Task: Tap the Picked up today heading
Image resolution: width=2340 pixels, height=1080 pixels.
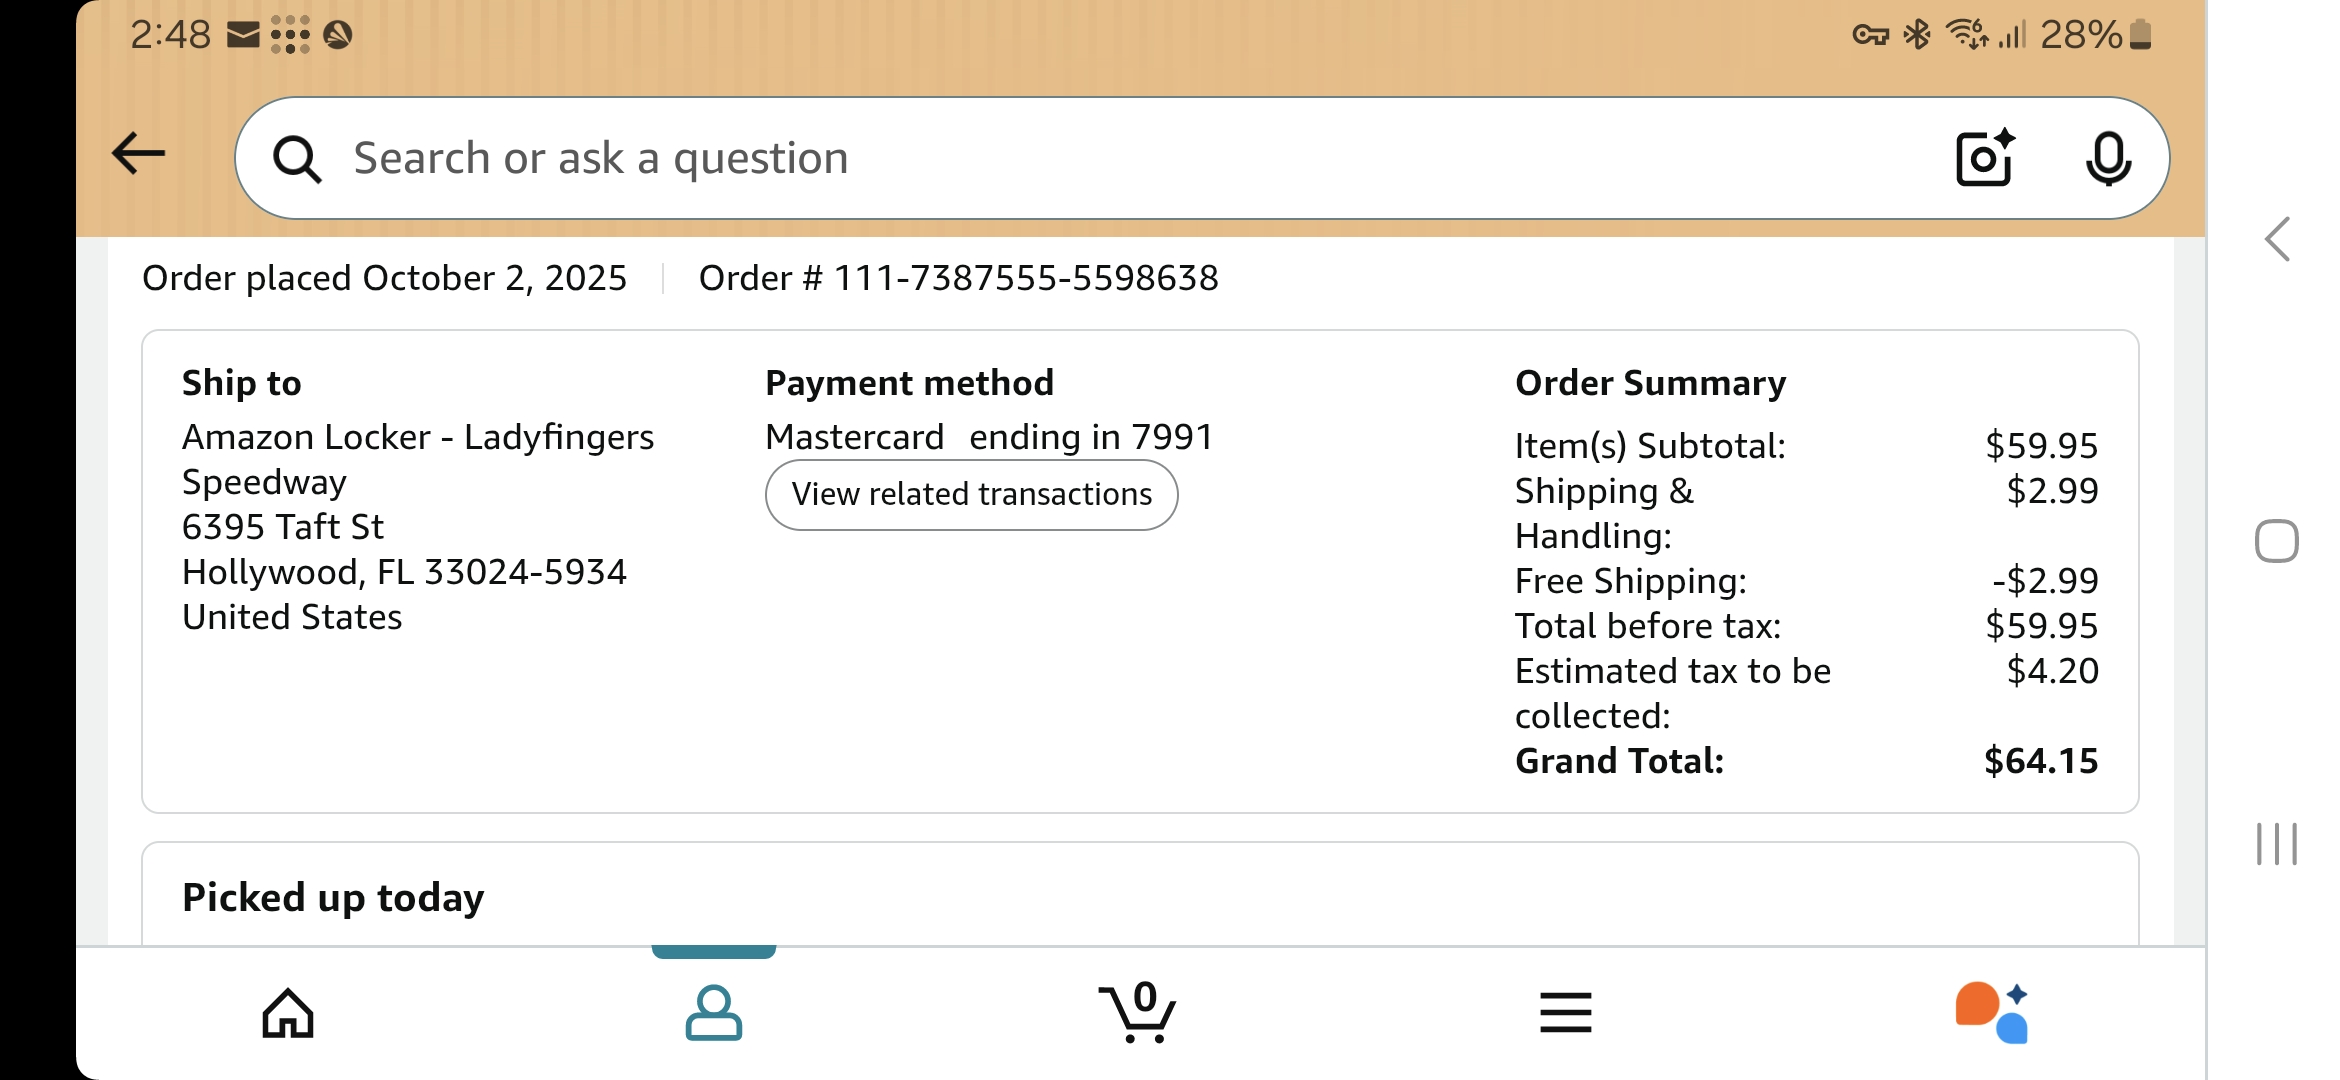Action: pos(333,898)
